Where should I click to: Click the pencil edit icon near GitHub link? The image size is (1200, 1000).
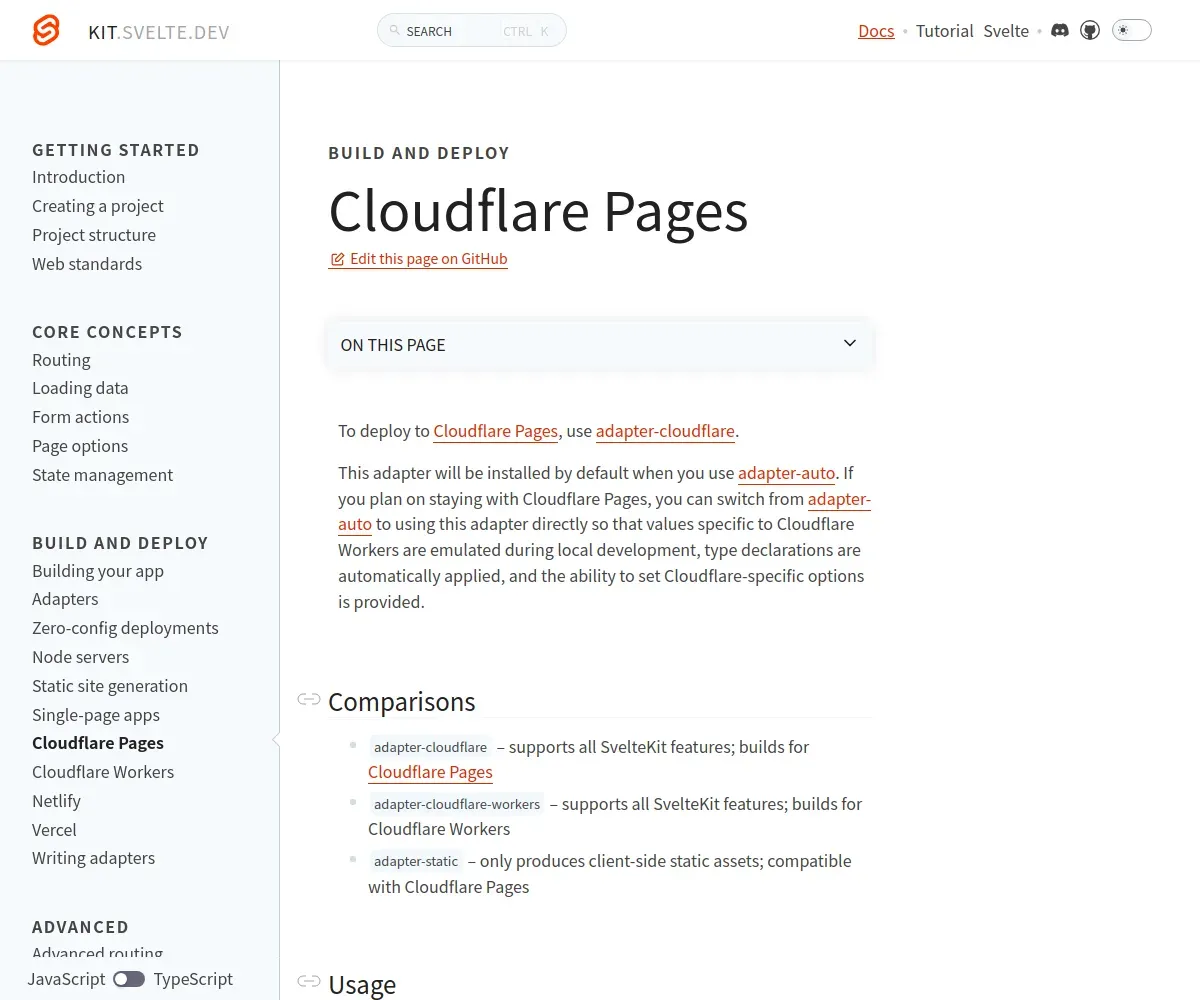point(337,259)
